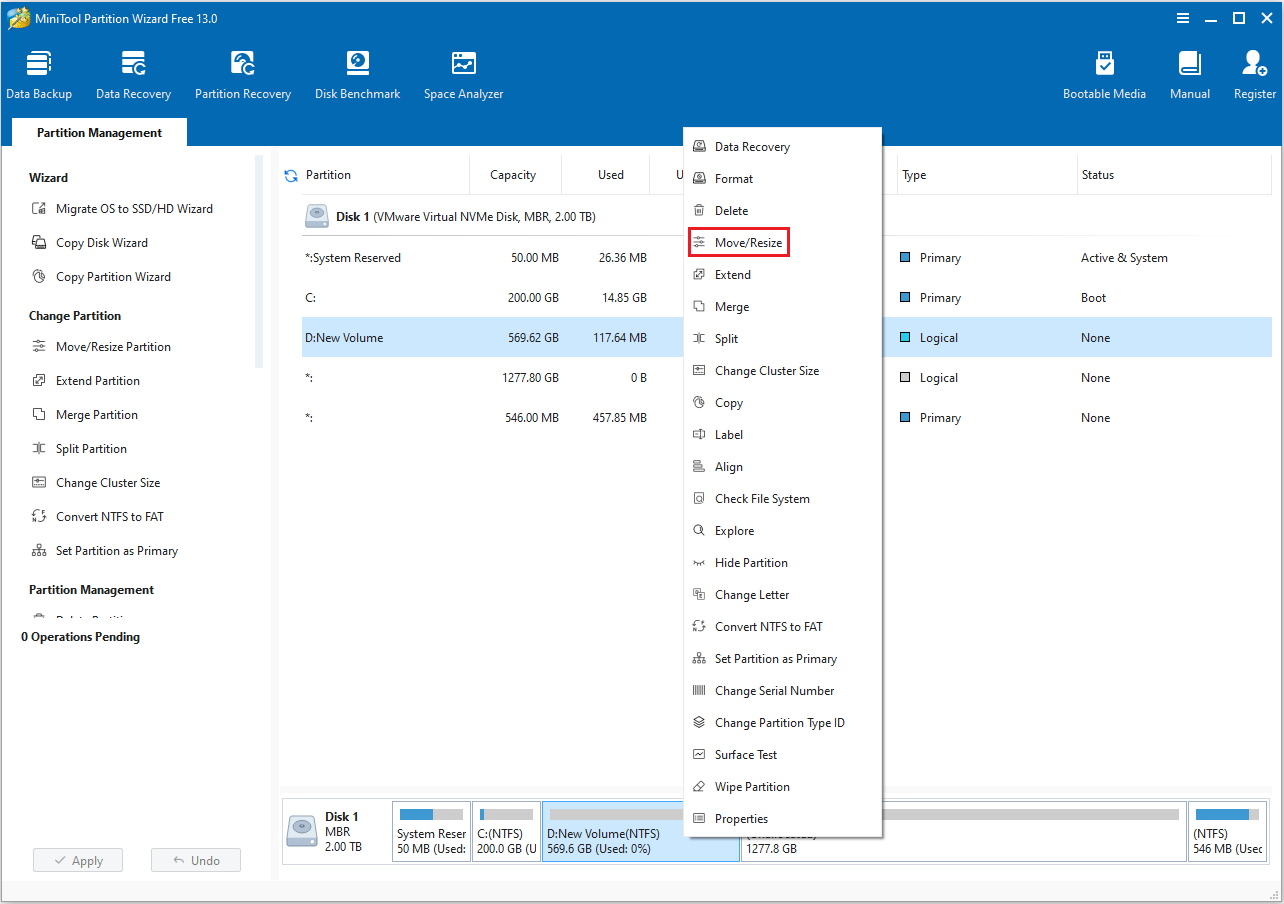Choose Surface Test from the context menu
1284x904 pixels.
pos(783,755)
